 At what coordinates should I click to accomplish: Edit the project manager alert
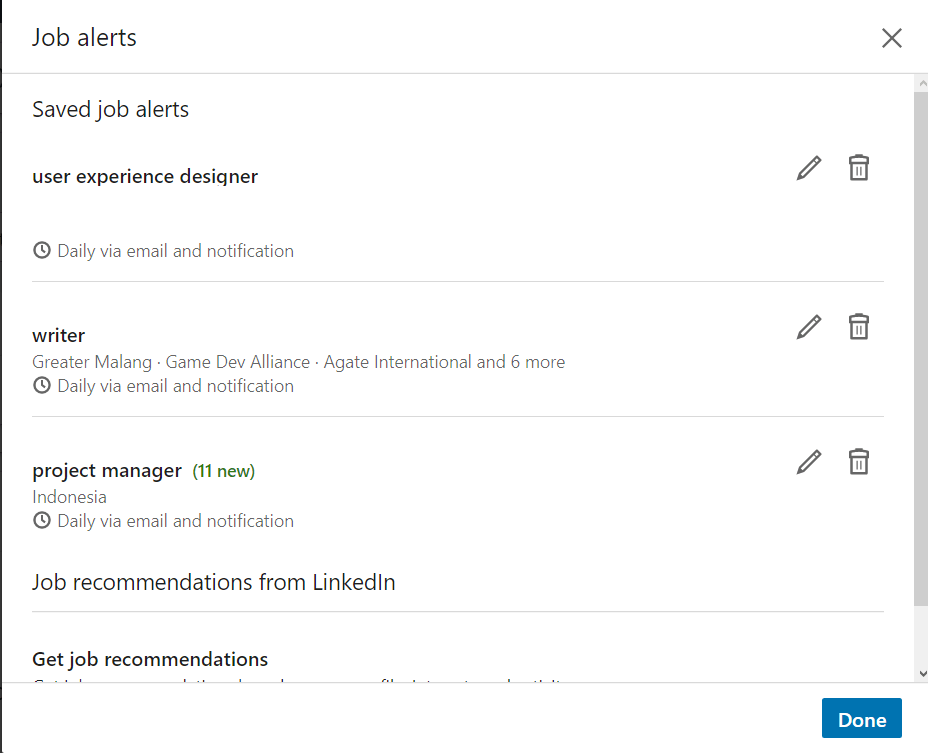pyautogui.click(x=809, y=462)
